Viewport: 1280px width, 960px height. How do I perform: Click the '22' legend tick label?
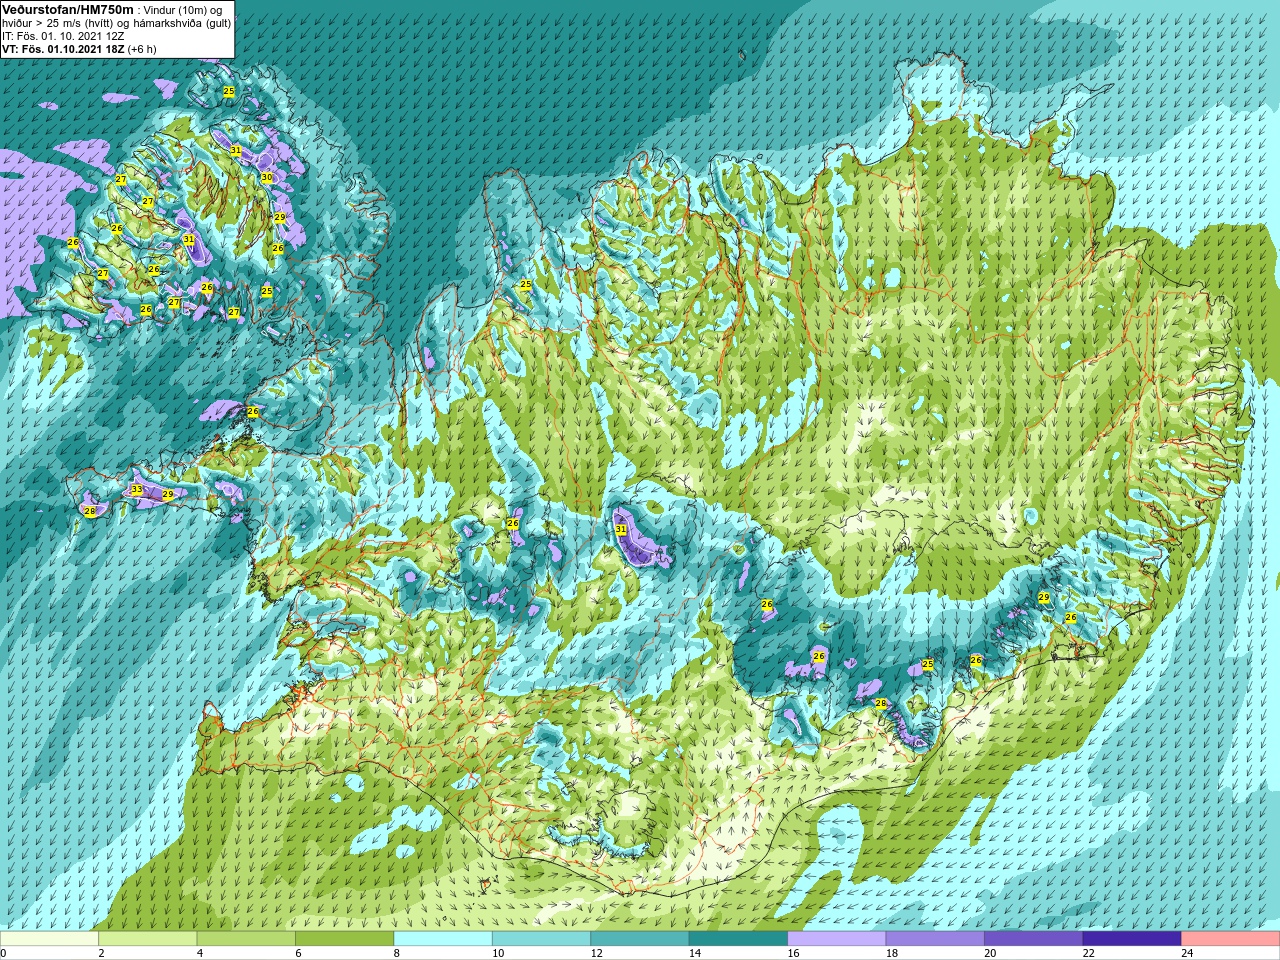(x=1089, y=954)
